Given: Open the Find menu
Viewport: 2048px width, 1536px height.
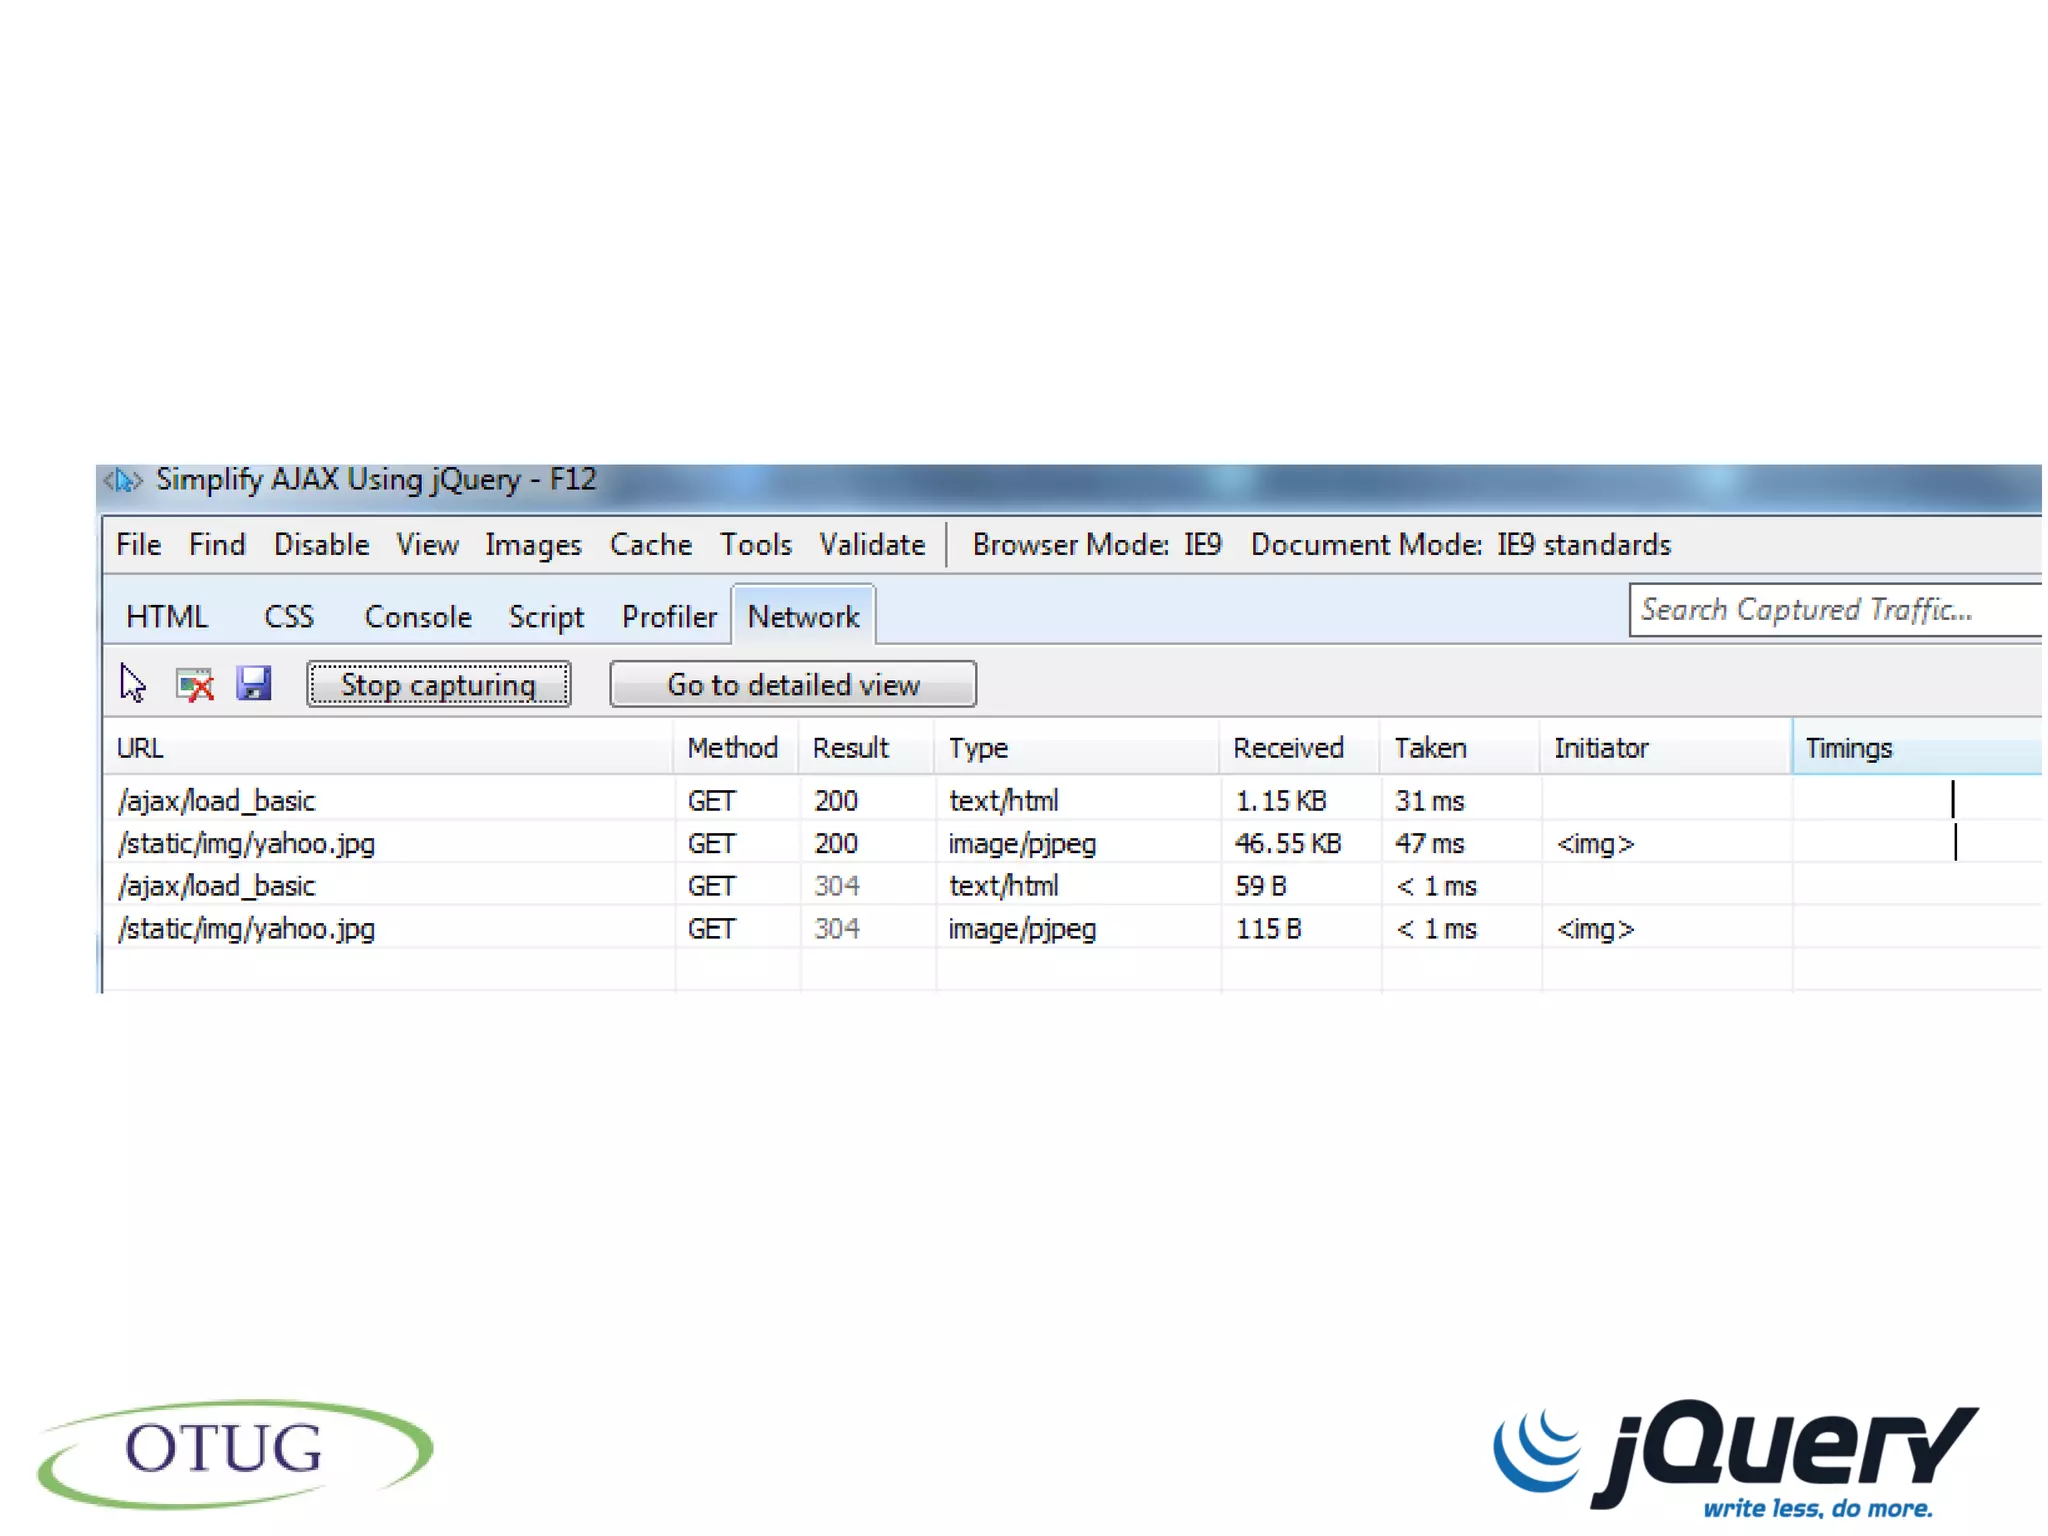Looking at the screenshot, I should point(217,545).
